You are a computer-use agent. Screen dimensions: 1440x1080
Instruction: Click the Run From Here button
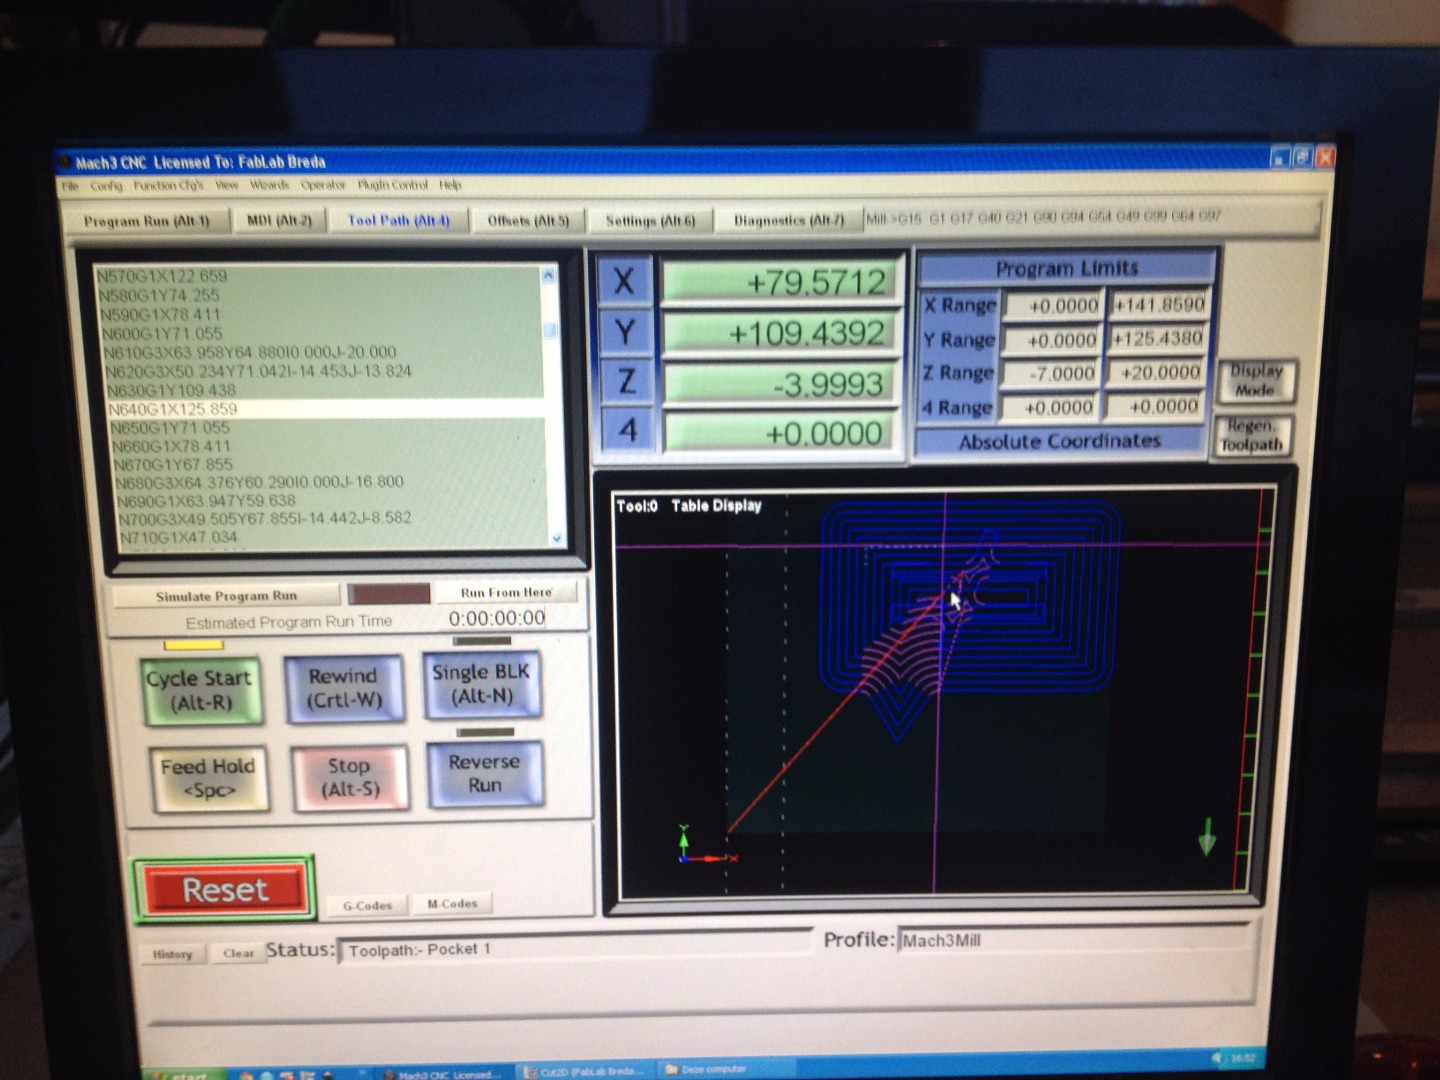click(506, 592)
